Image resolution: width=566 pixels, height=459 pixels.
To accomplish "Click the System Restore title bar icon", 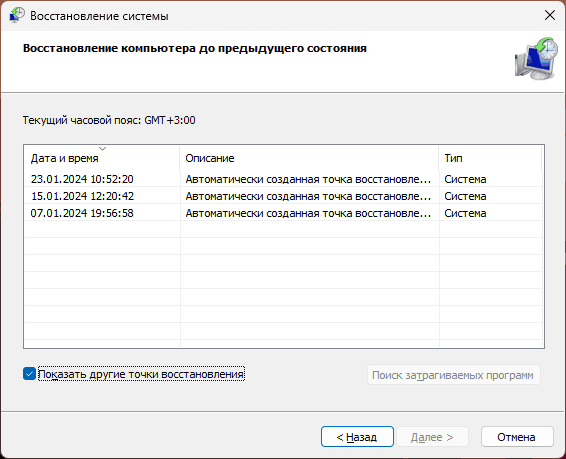I will 17,15.
